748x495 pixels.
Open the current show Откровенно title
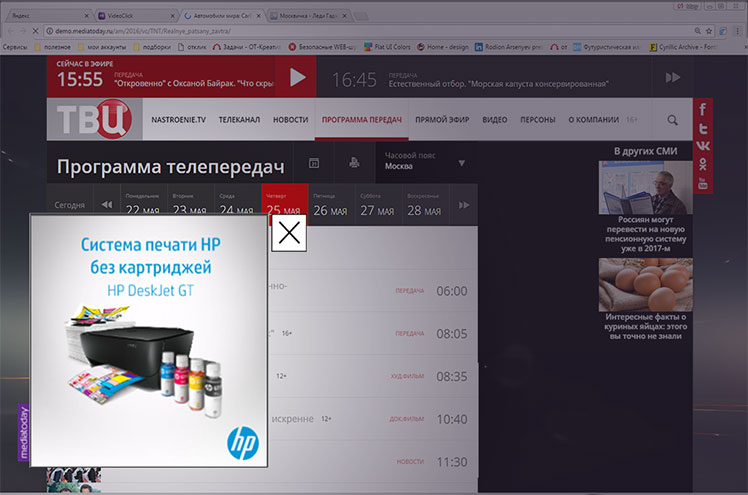[x=194, y=83]
